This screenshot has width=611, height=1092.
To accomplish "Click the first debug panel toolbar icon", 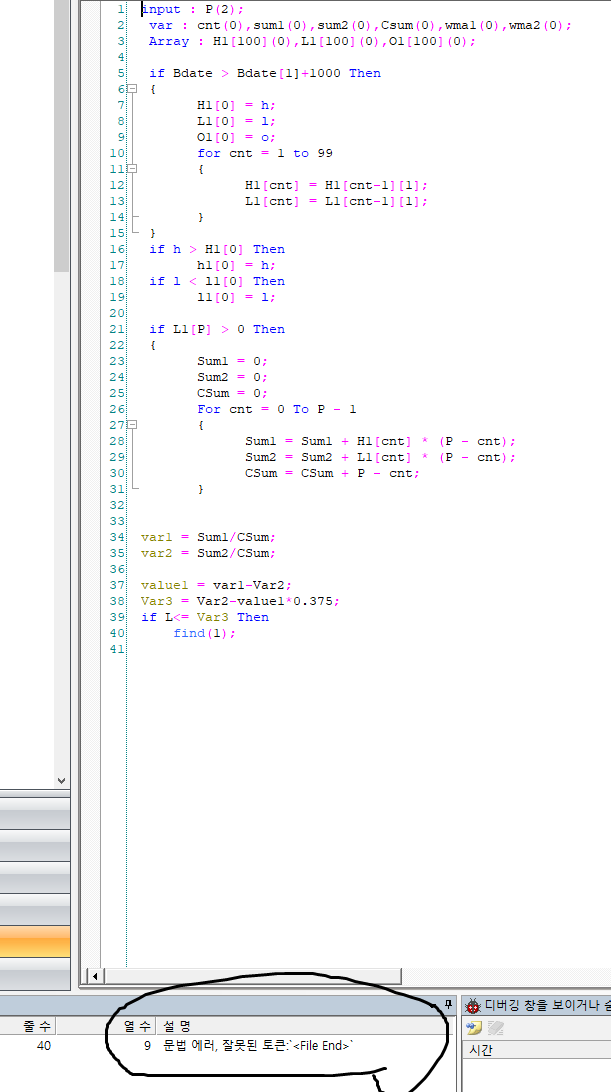I will [x=474, y=1028].
